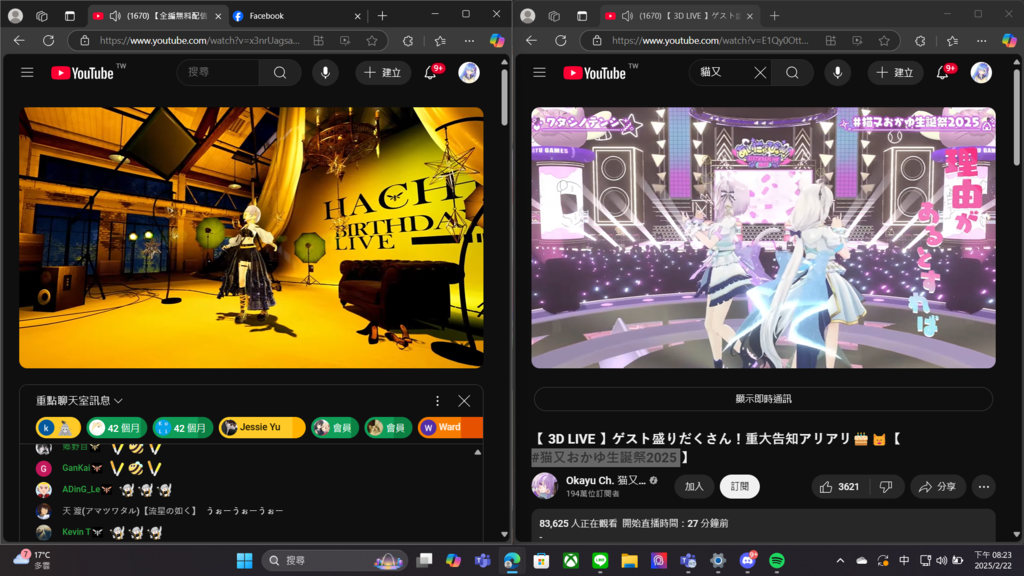Dislike the Okayu video
1024x576 pixels.
click(886, 487)
